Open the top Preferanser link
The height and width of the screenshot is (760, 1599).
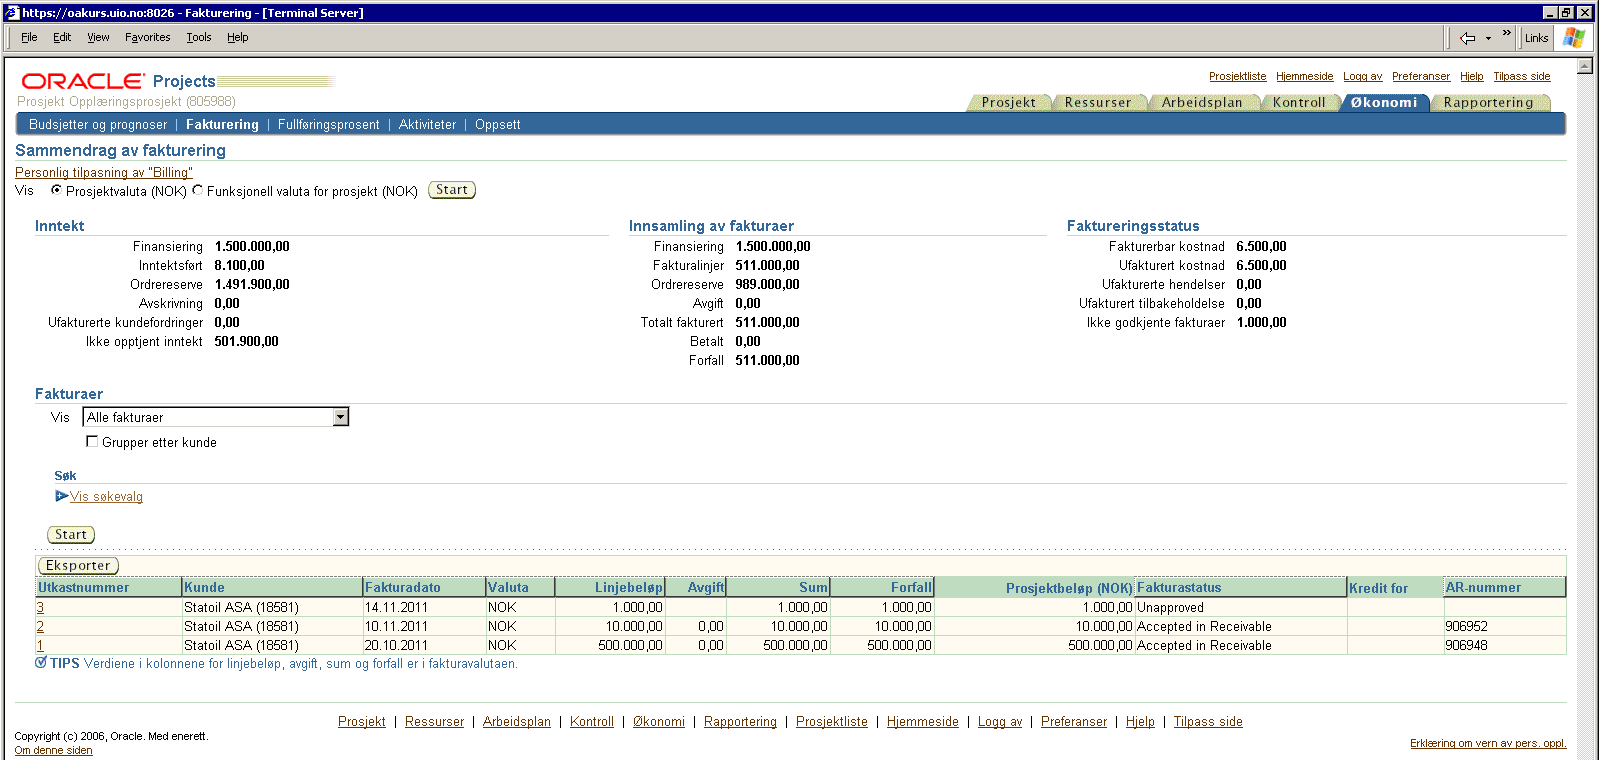1420,76
